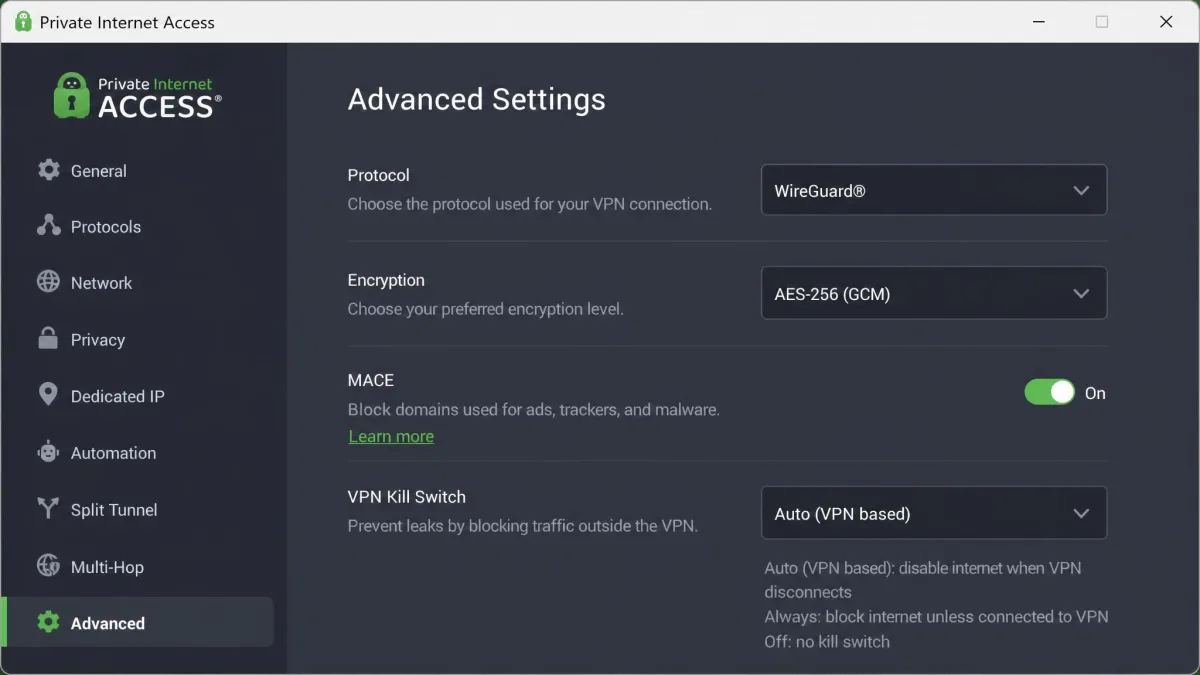Click the Encryption setting label

386,280
